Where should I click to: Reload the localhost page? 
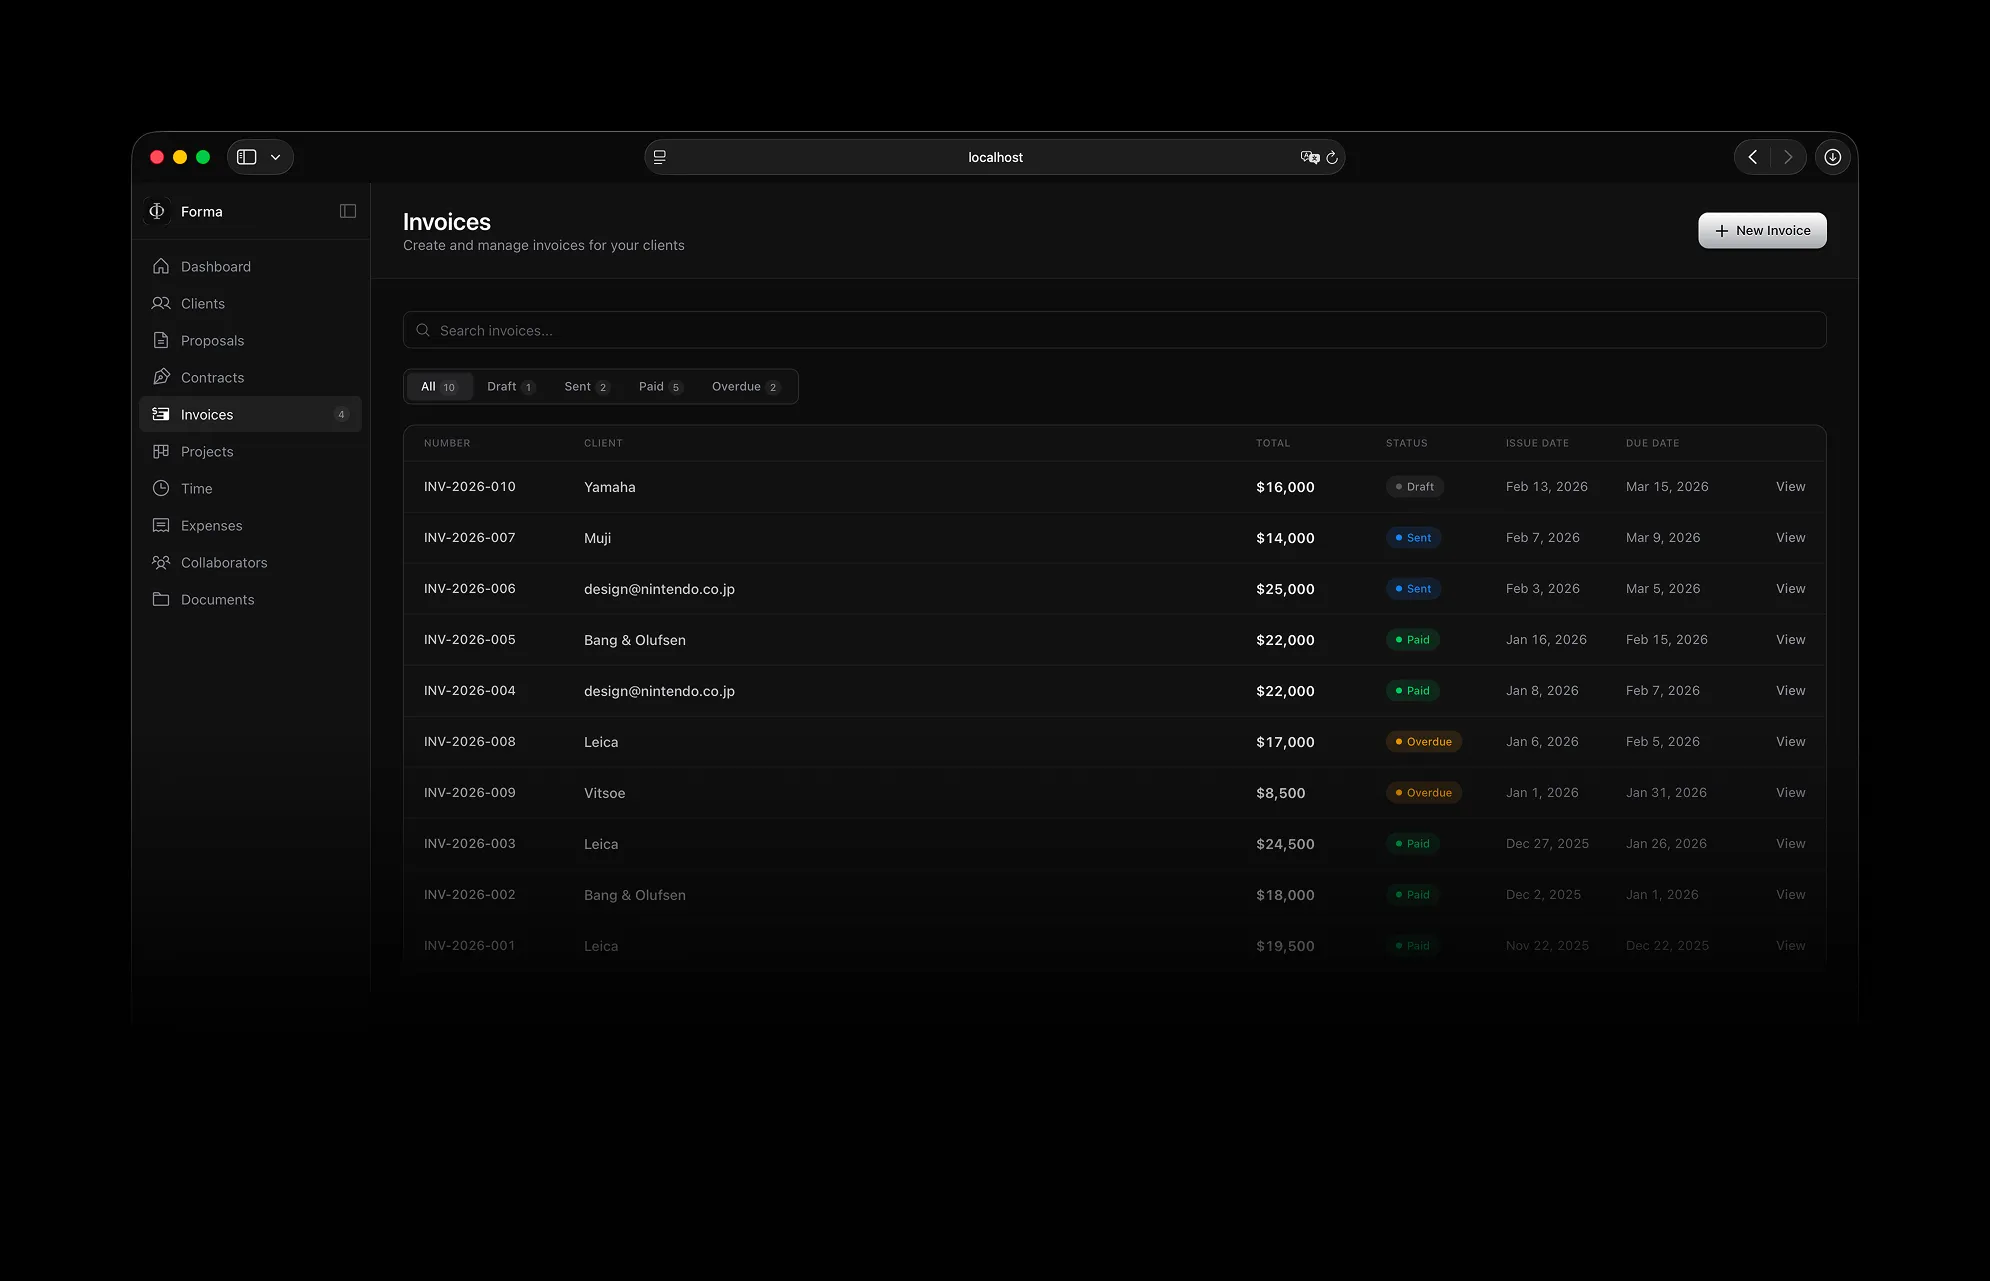coord(1332,157)
